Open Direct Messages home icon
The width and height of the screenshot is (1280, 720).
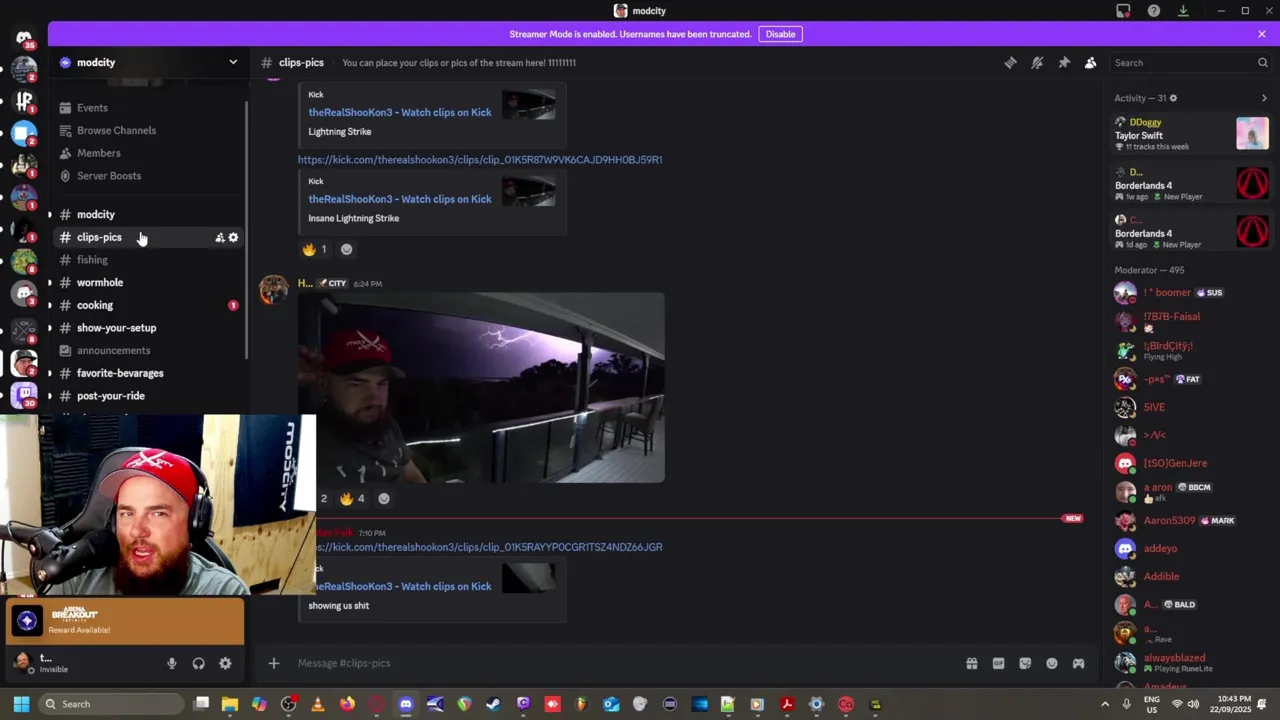pos(24,39)
